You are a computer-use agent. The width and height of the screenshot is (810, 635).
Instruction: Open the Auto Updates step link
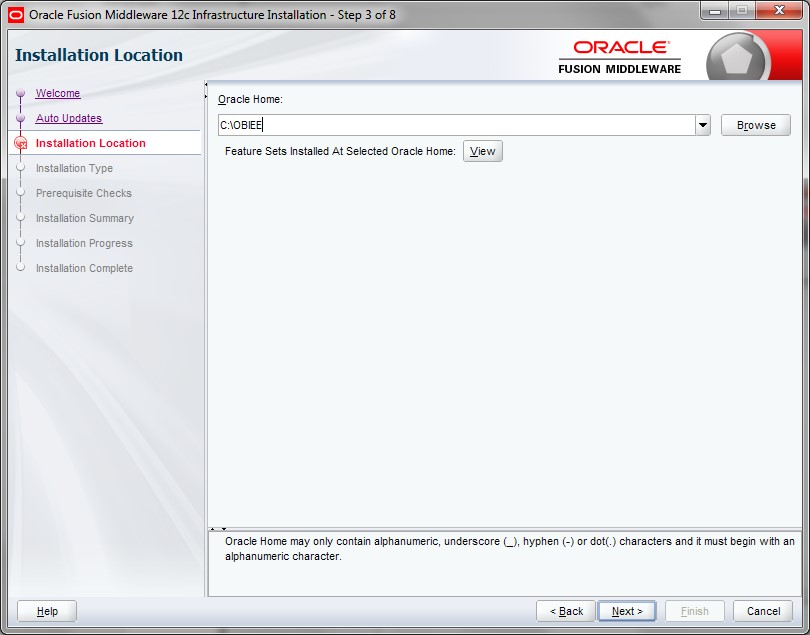[x=69, y=118]
